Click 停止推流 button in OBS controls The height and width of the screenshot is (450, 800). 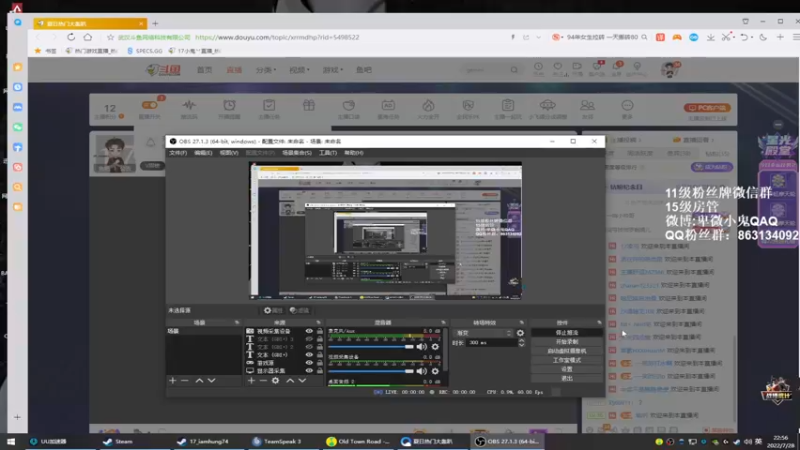click(x=567, y=333)
